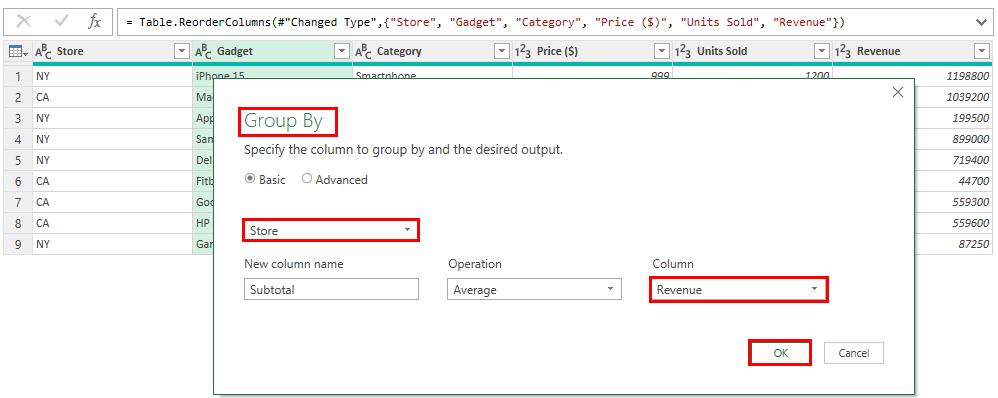Click the Revenue cell 559600
The height and width of the screenshot is (398, 998).
pyautogui.click(x=953, y=224)
